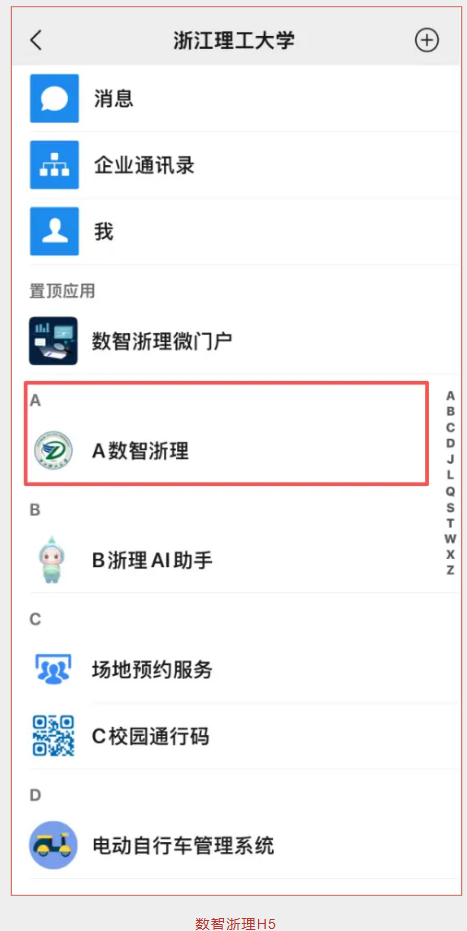
Task: Open the 企业通讯录 org chart icon
Action: (54, 165)
